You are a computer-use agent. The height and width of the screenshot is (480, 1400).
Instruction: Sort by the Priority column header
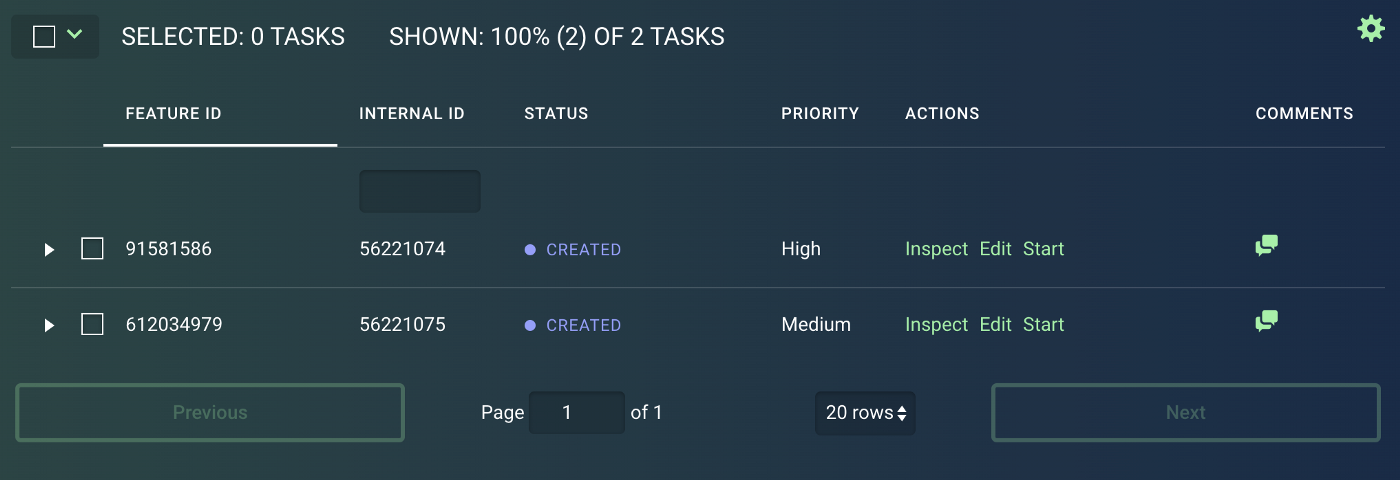820,114
